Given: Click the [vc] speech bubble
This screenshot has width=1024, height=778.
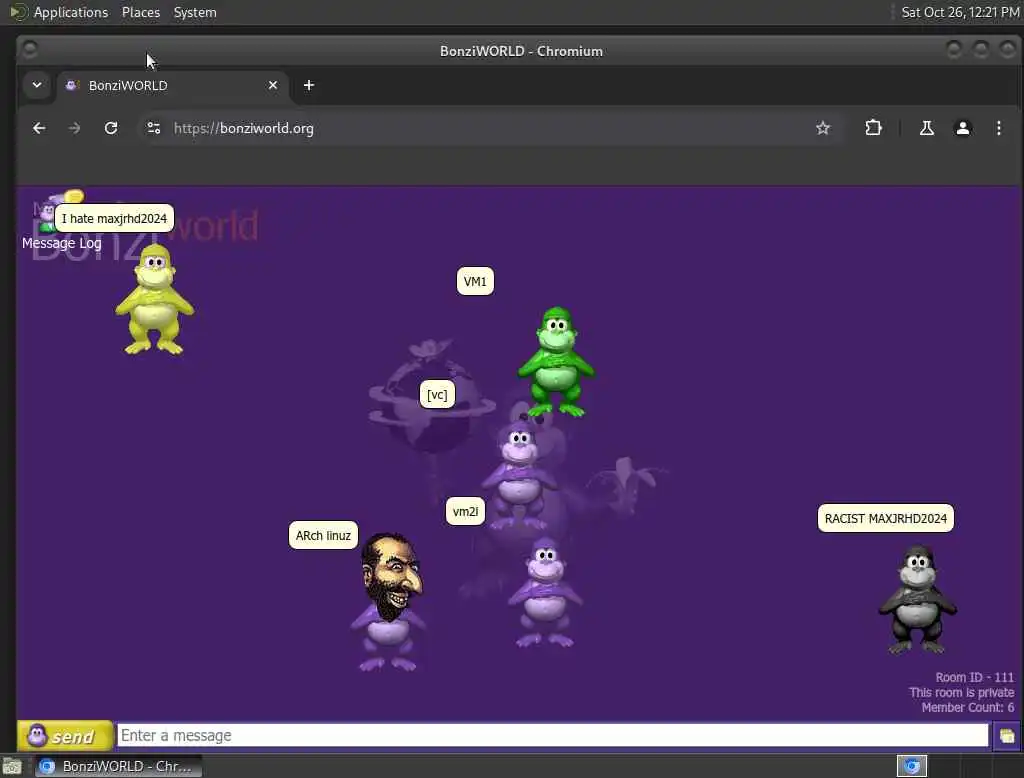Looking at the screenshot, I should pos(437,395).
